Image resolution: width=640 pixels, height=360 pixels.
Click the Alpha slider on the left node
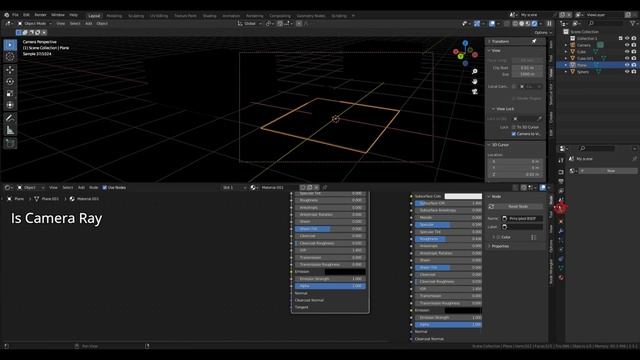coord(330,286)
